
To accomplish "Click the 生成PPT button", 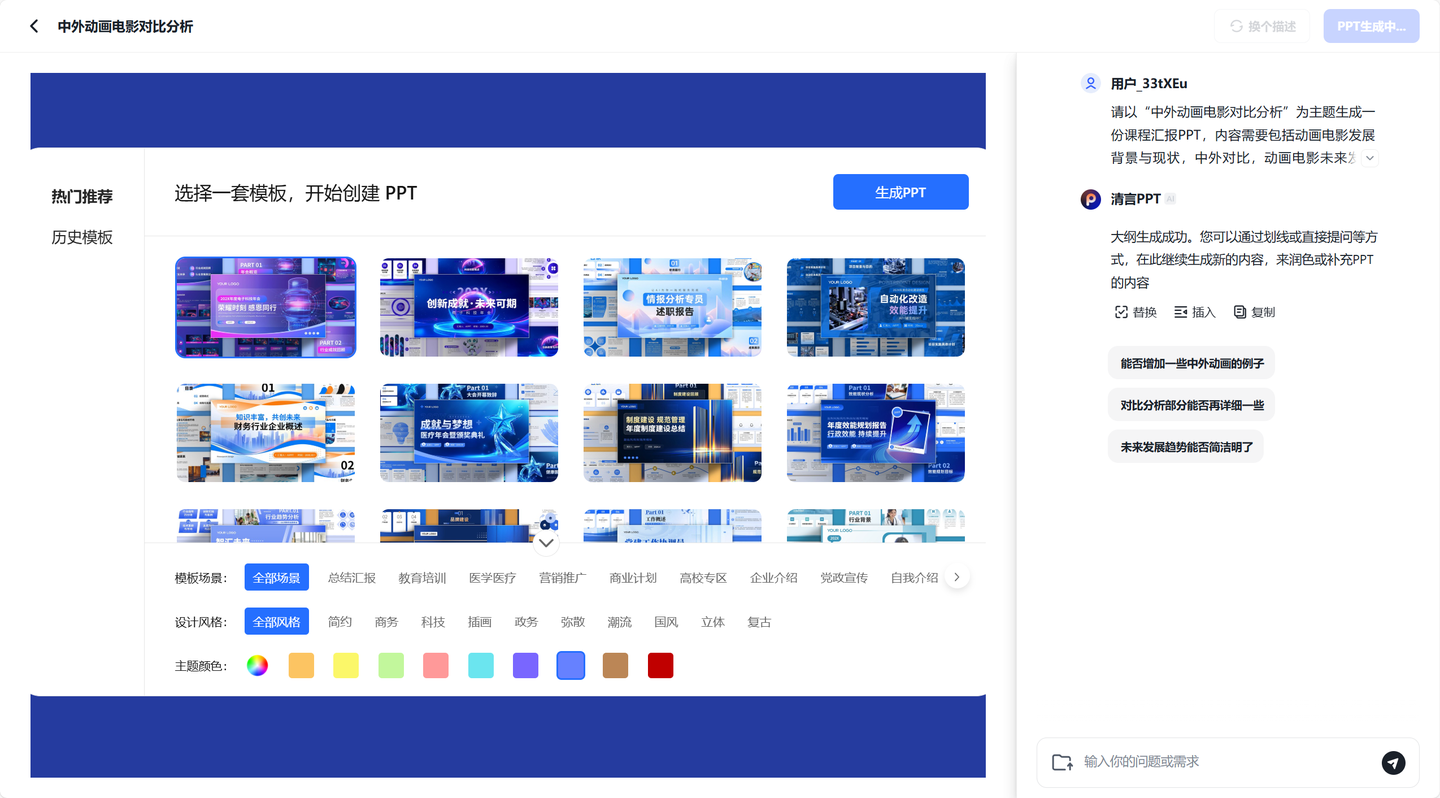I will 900,192.
